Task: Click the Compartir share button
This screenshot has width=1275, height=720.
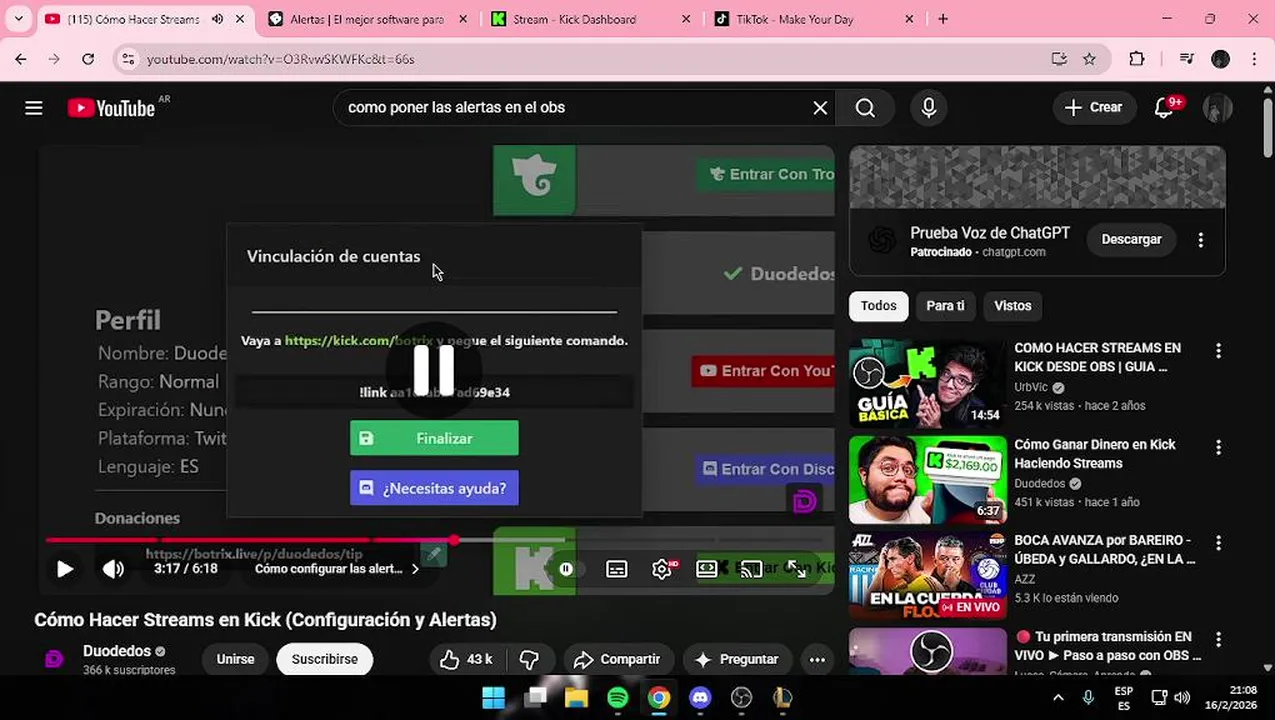Action: tap(617, 659)
